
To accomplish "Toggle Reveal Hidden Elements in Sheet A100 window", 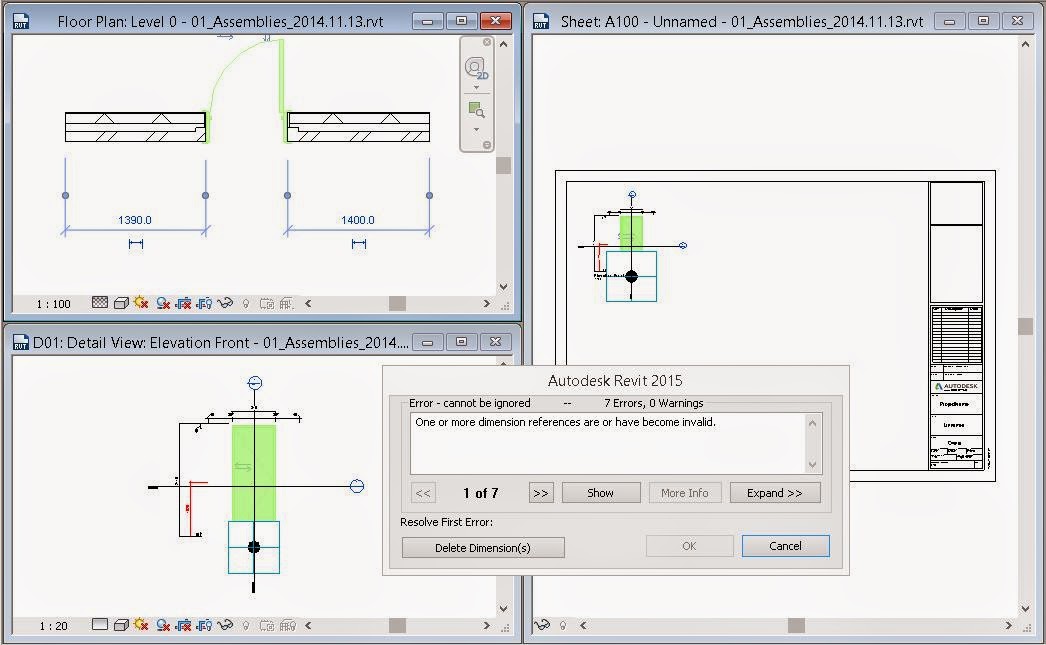I will 562,626.
